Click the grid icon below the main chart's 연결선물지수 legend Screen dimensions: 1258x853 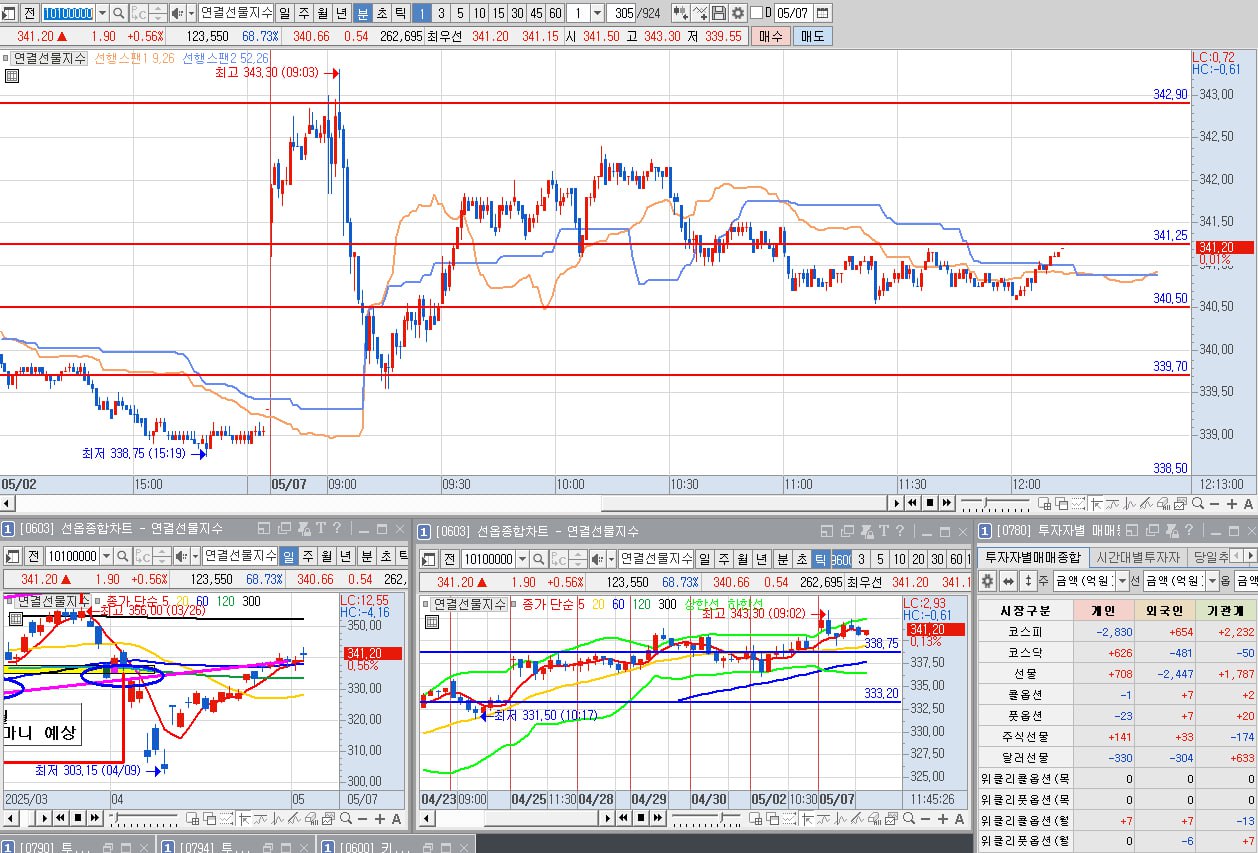11,76
